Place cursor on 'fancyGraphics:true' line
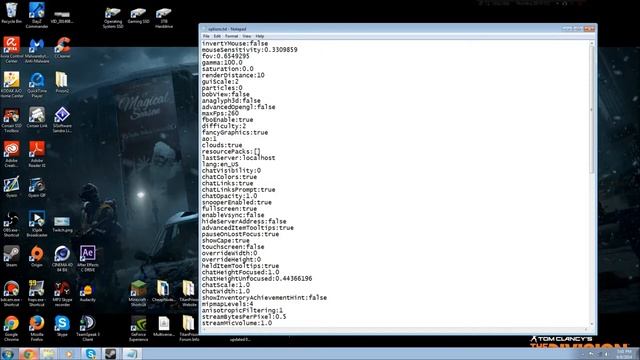Screen dimensions: 640x360 [x=235, y=133]
